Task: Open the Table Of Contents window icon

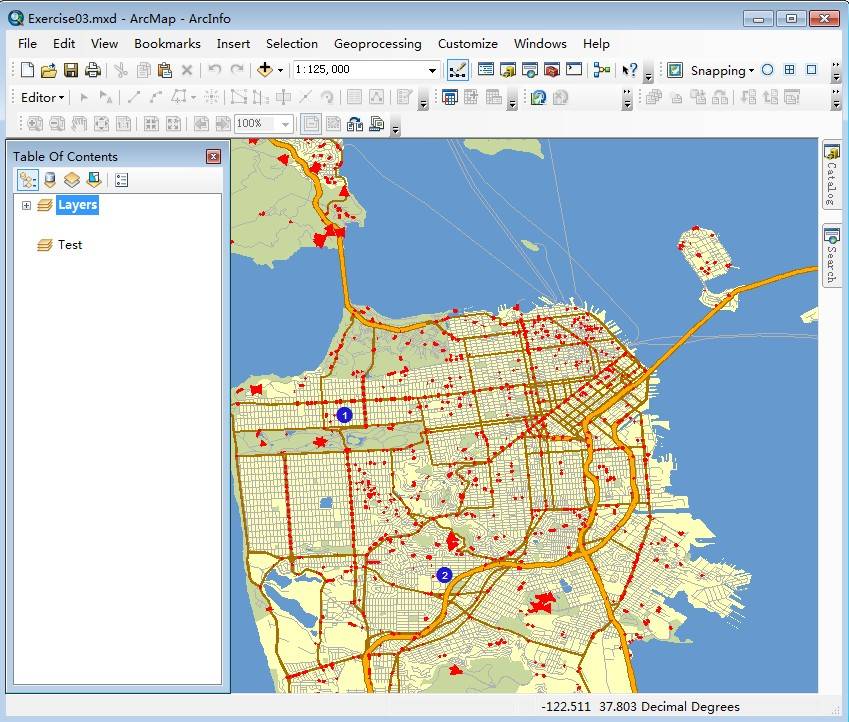Action: (486, 69)
